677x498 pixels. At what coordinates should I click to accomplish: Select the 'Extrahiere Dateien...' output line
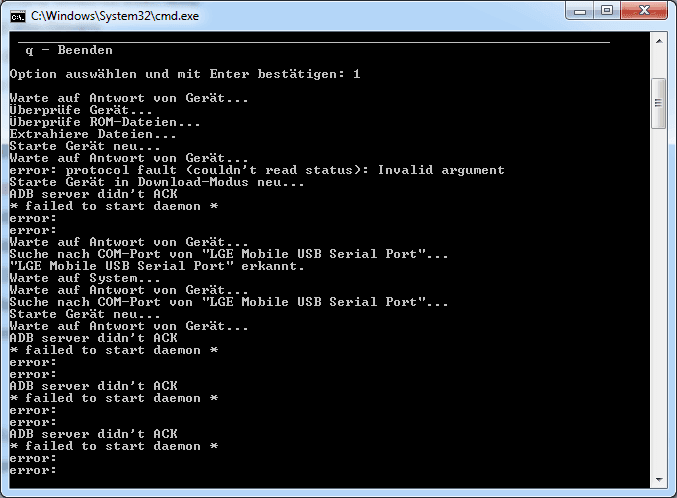coord(93,134)
